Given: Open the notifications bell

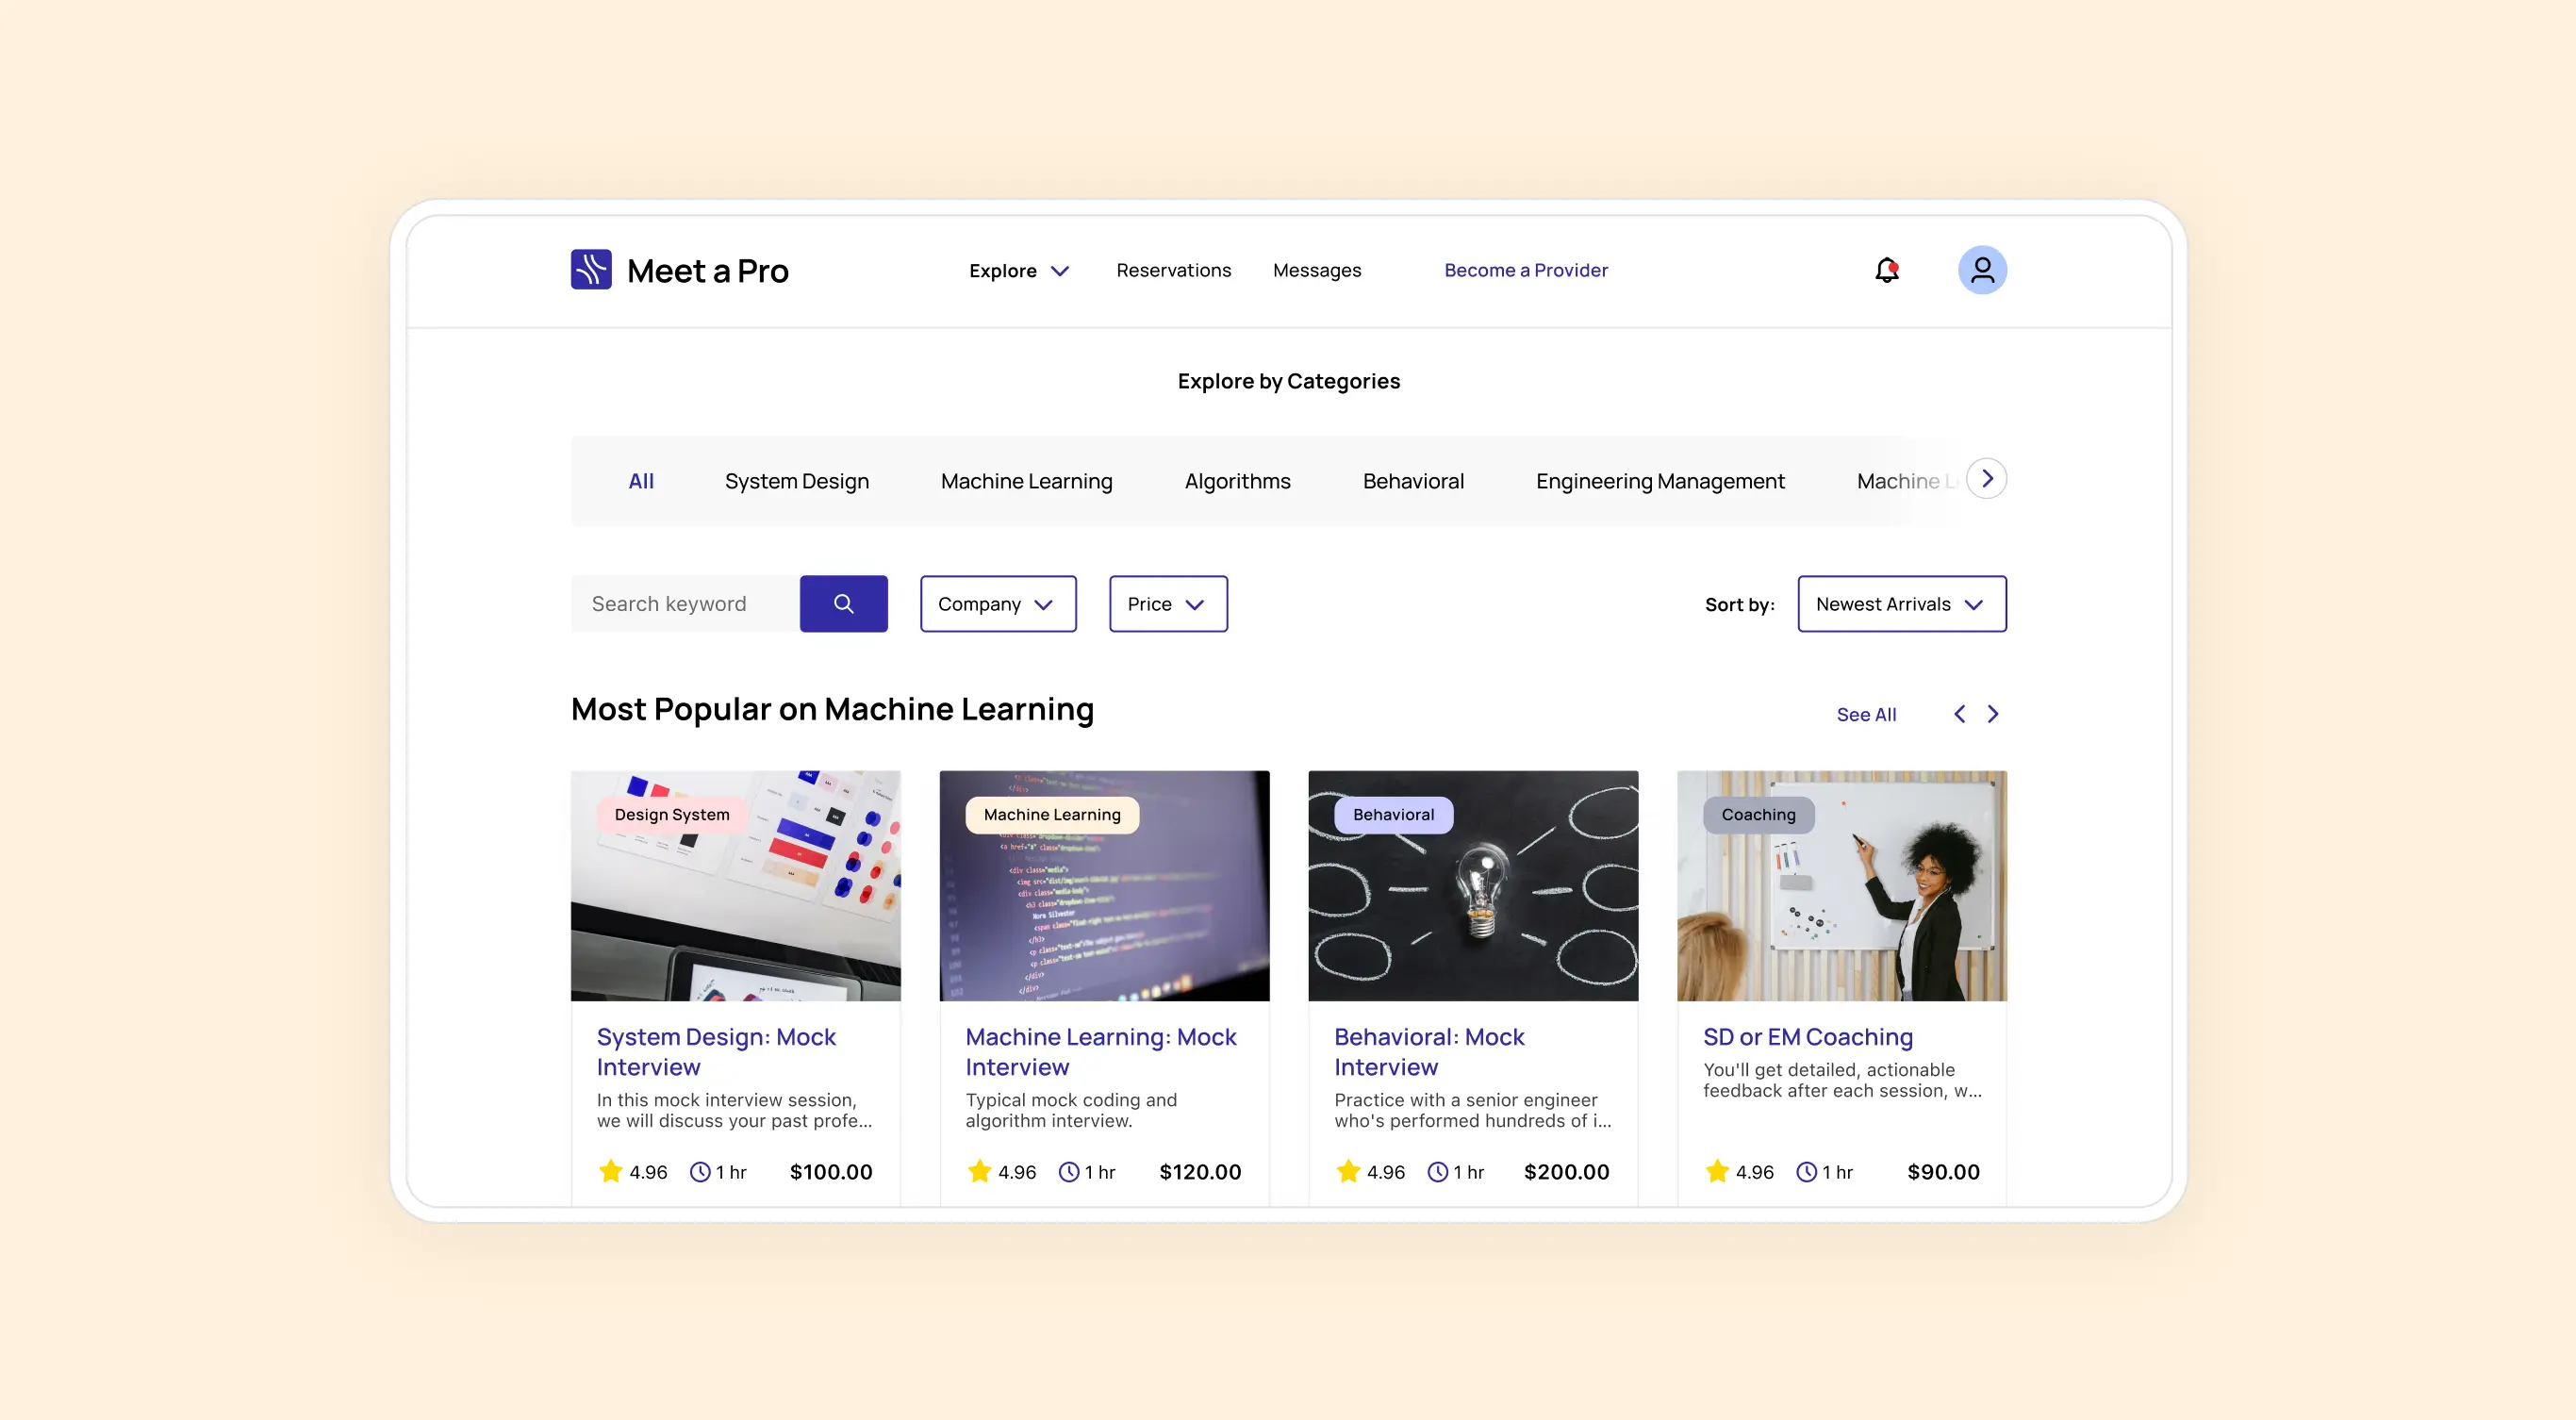Looking at the screenshot, I should tap(1886, 270).
